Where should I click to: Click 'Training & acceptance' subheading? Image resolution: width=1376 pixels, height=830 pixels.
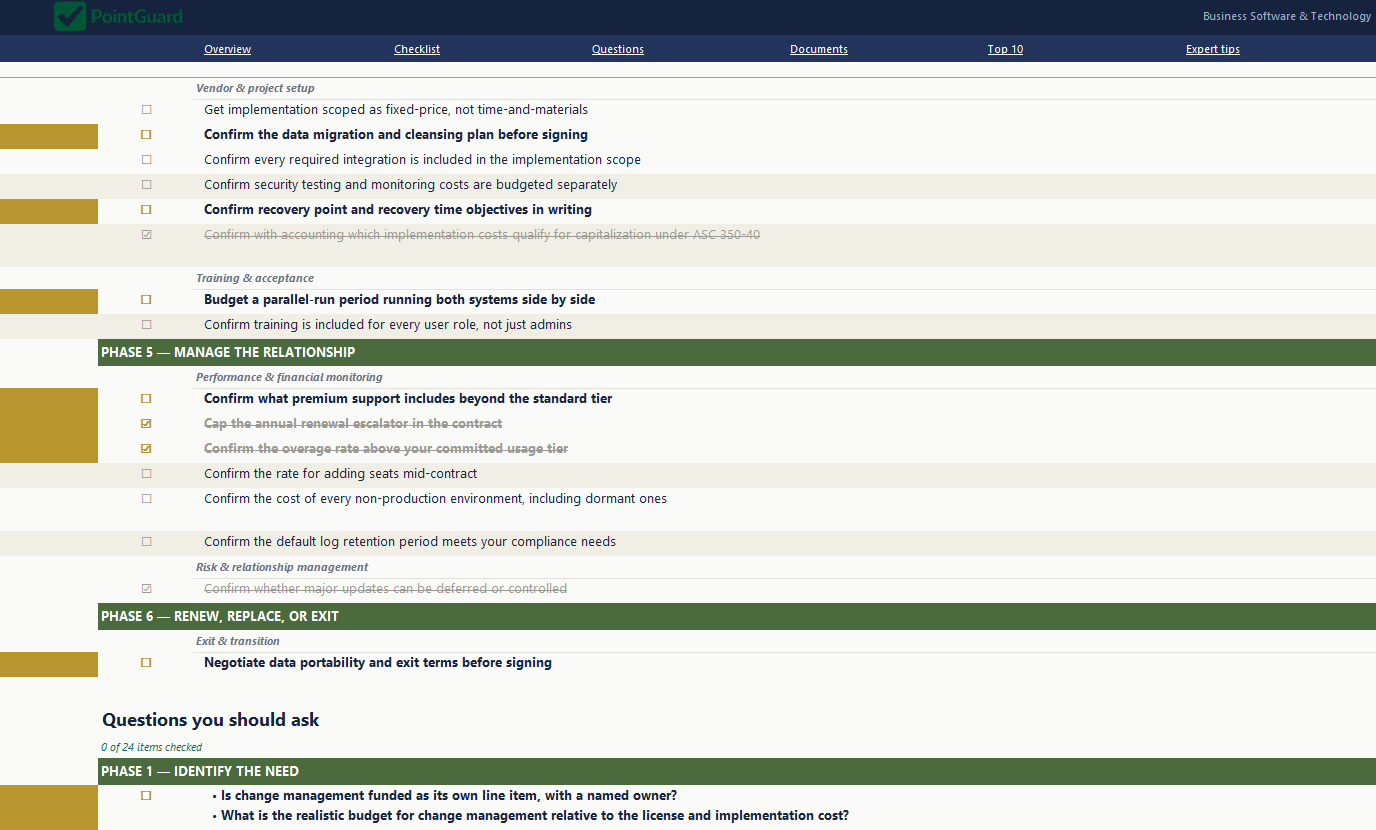pyautogui.click(x=255, y=278)
